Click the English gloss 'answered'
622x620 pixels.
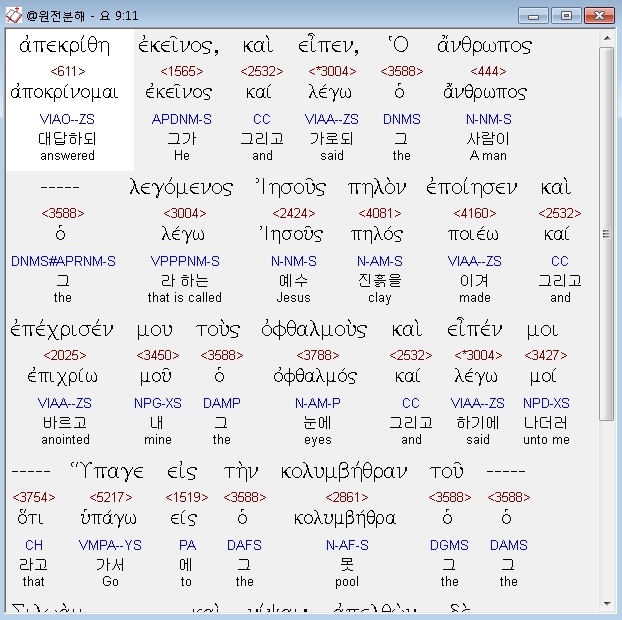pyautogui.click(x=67, y=155)
